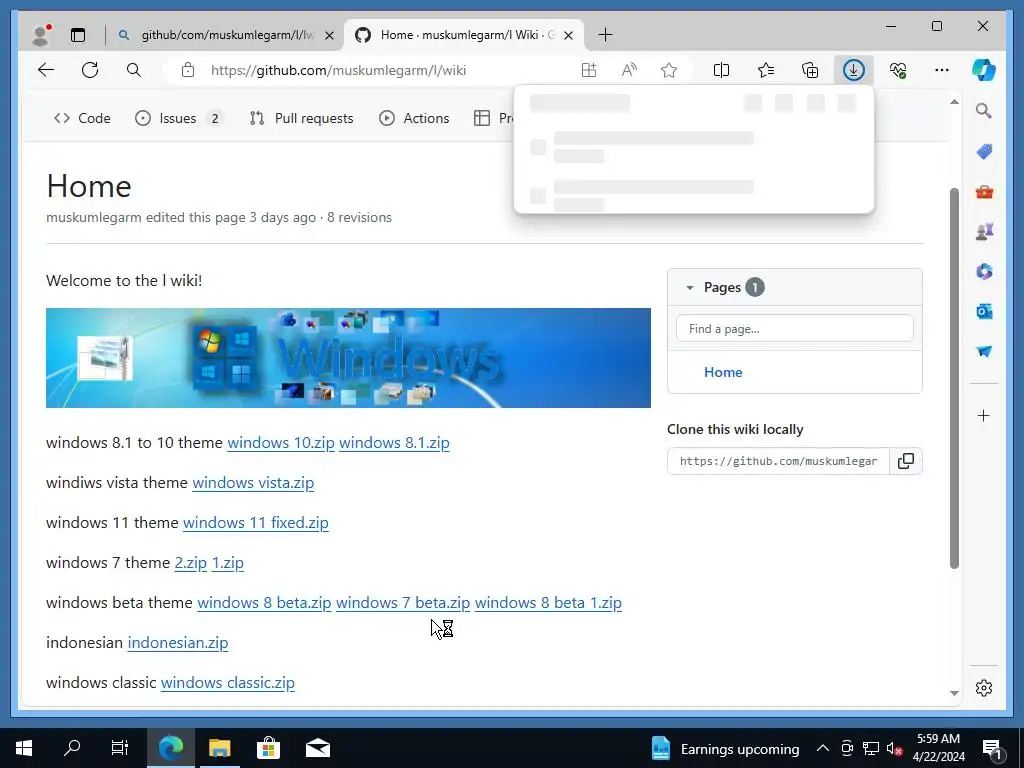This screenshot has width=1024, height=768.
Task: Reload the page with refresh icon
Action: pos(90,70)
